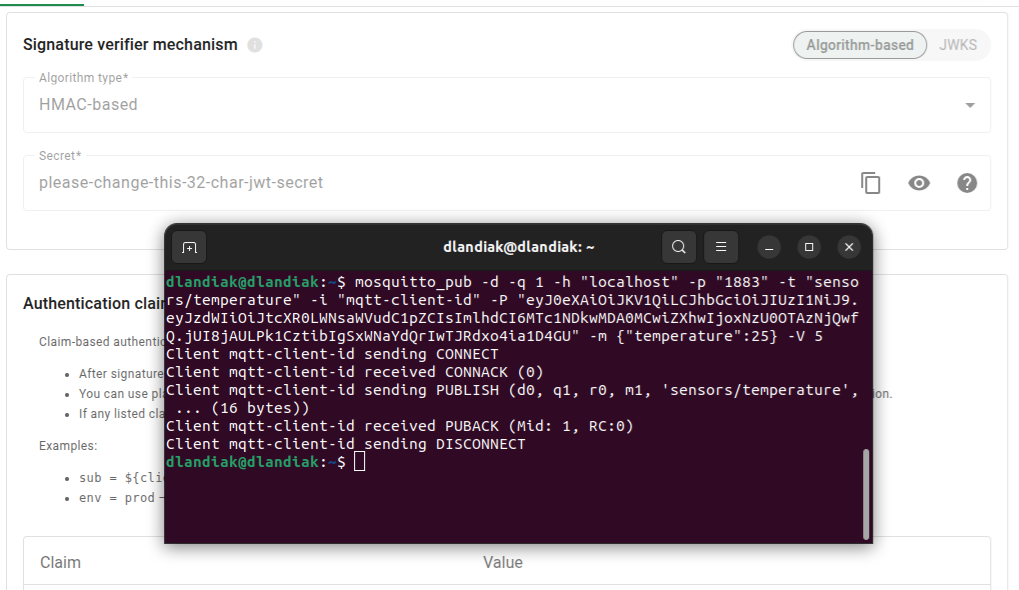1019x590 pixels.
Task: Click the Algorithm type dropdown arrow
Action: click(969, 106)
